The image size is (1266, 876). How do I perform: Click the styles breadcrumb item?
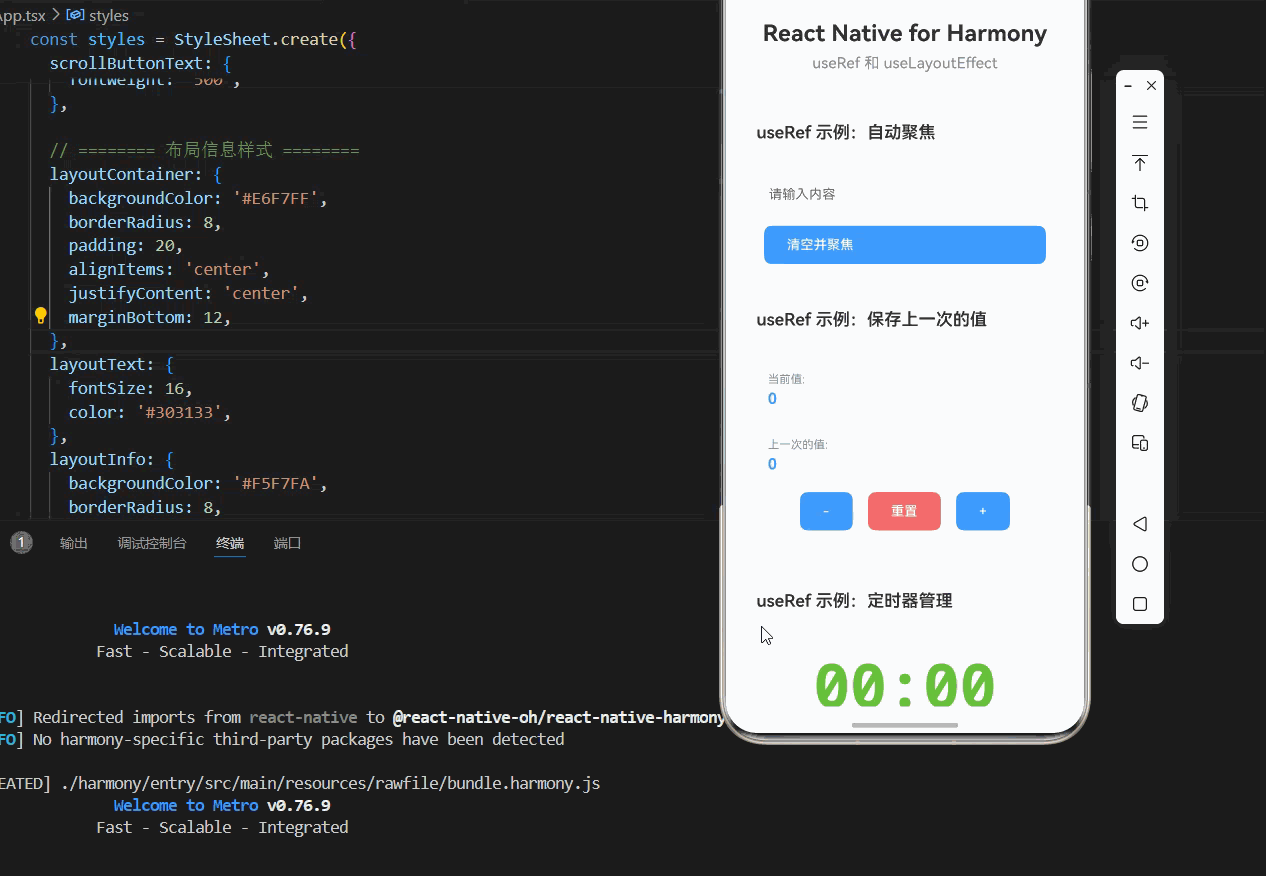[108, 15]
